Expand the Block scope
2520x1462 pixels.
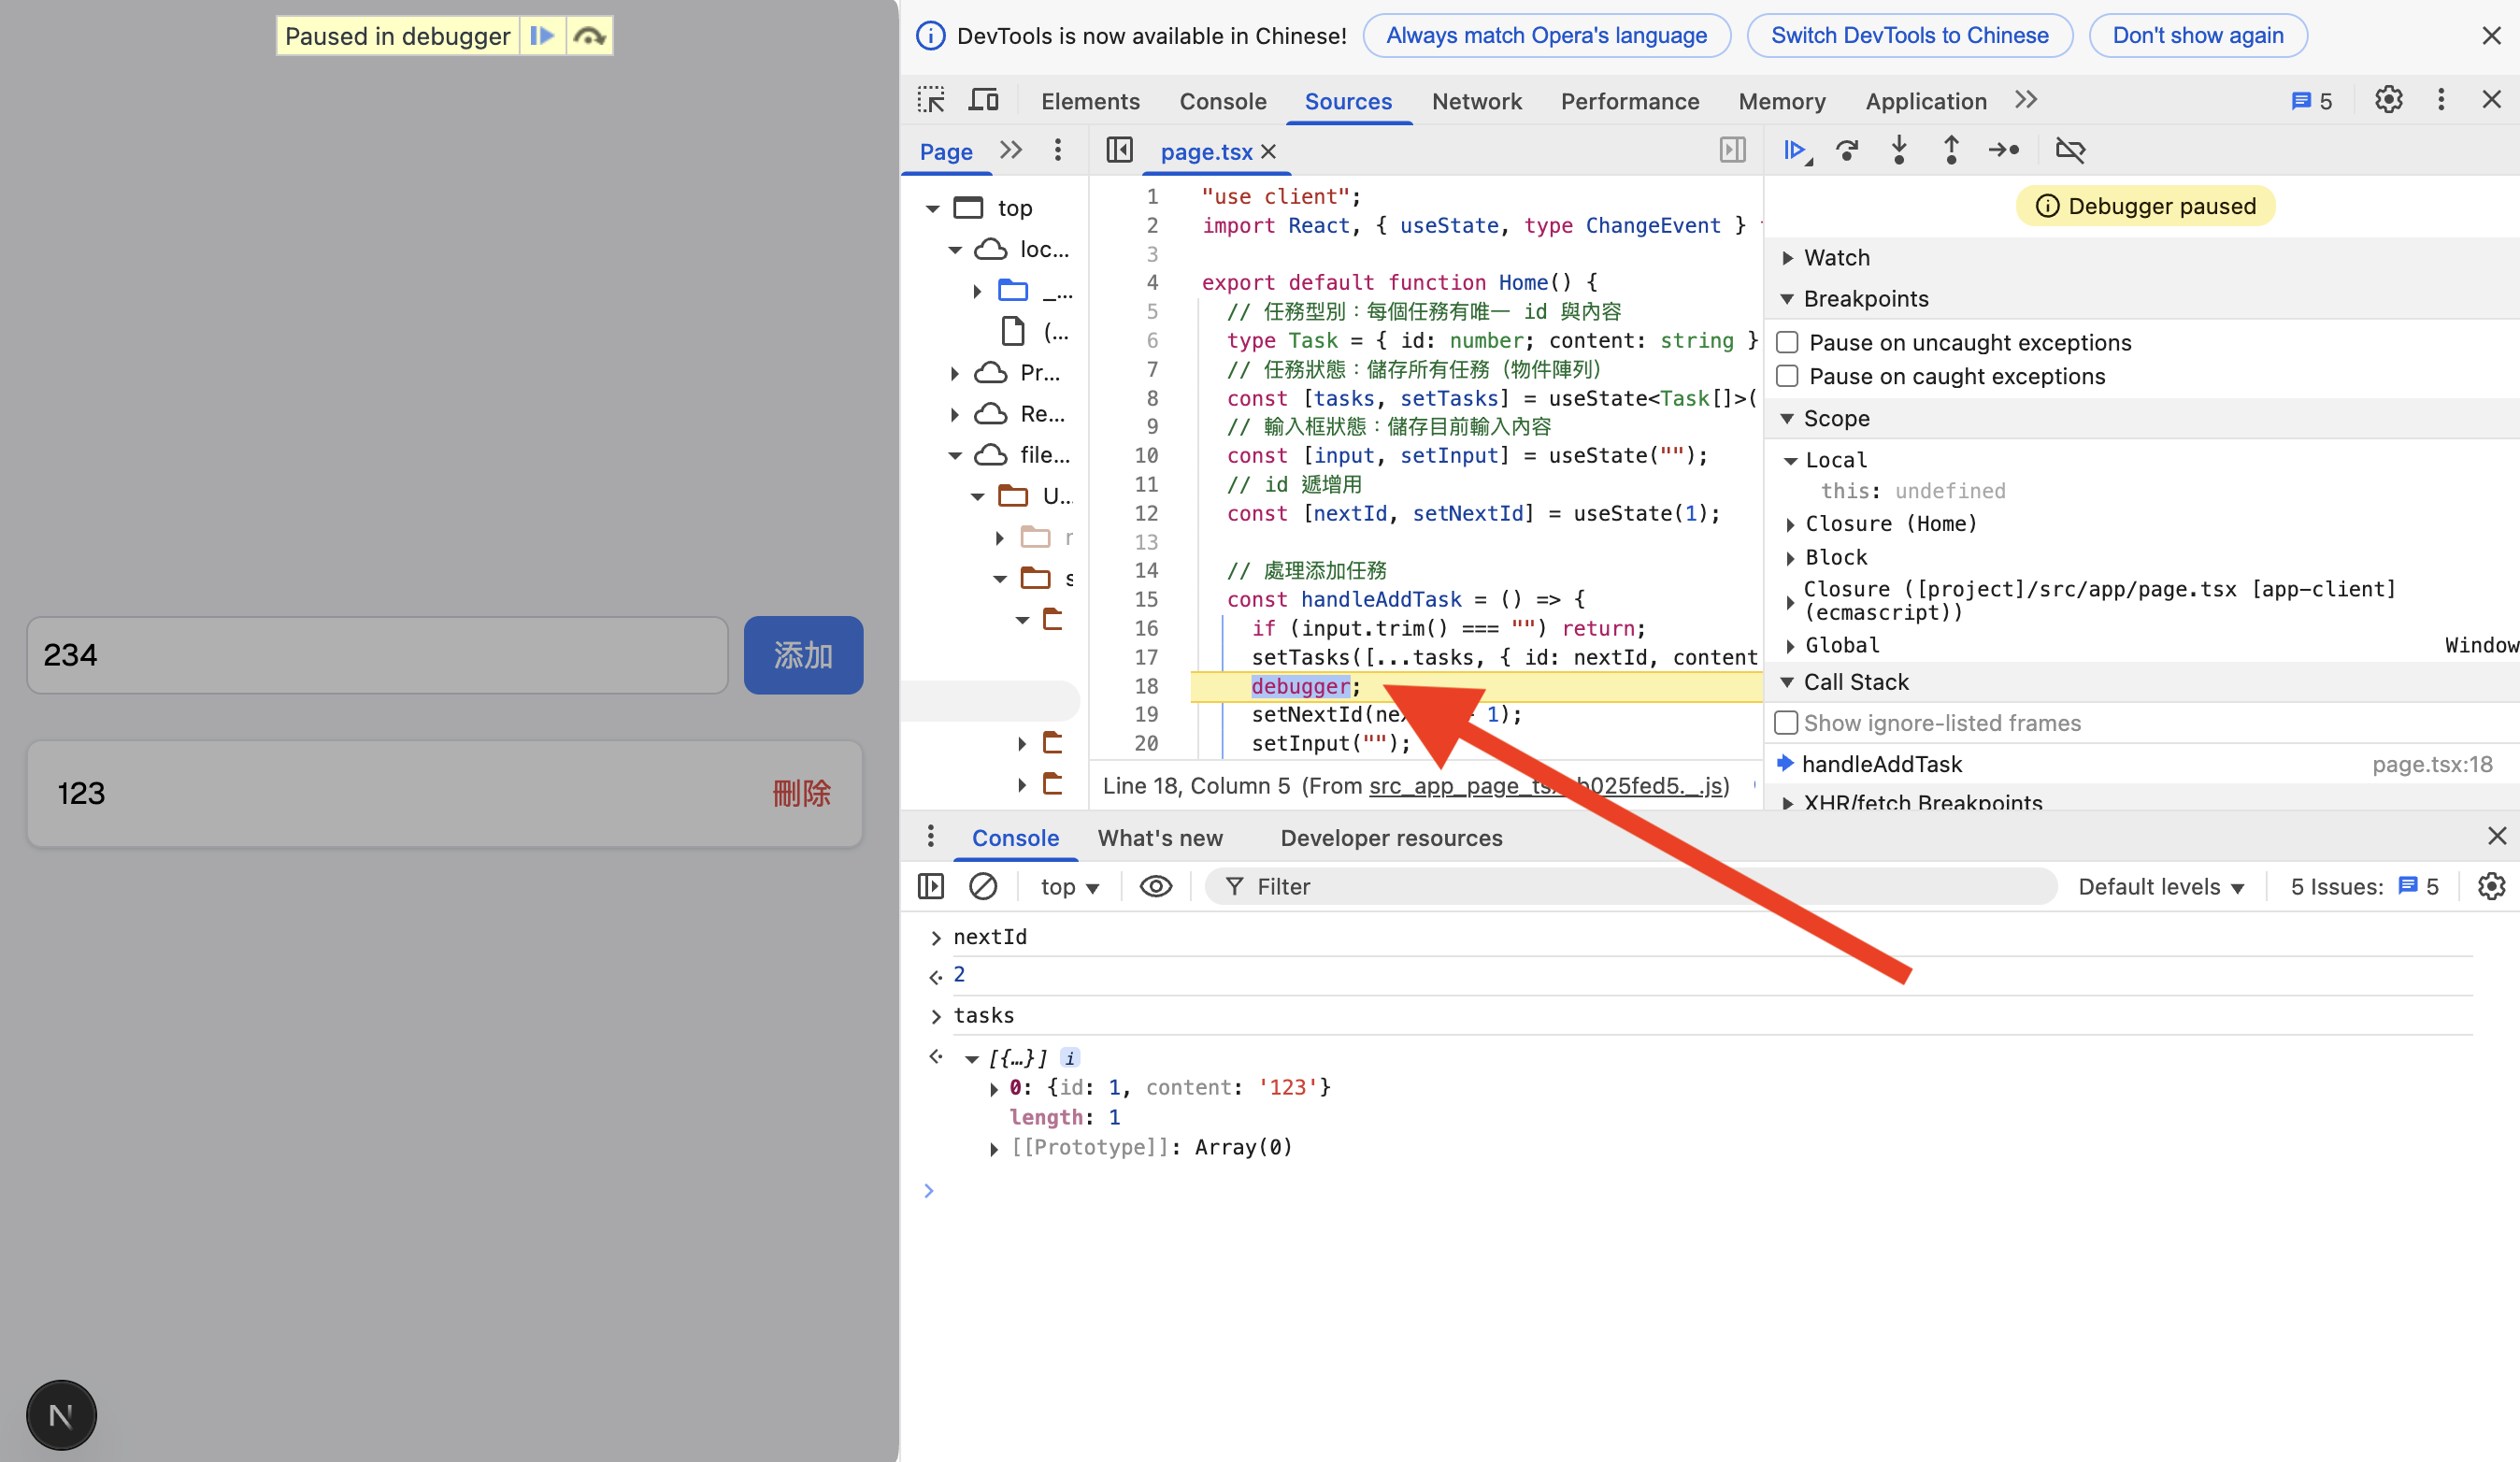[x=1791, y=558]
